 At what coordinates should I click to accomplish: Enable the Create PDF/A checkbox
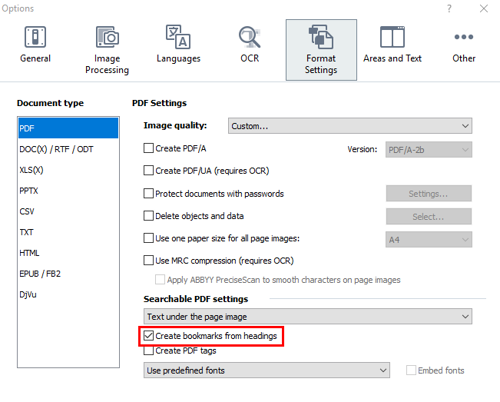pyautogui.click(x=148, y=148)
